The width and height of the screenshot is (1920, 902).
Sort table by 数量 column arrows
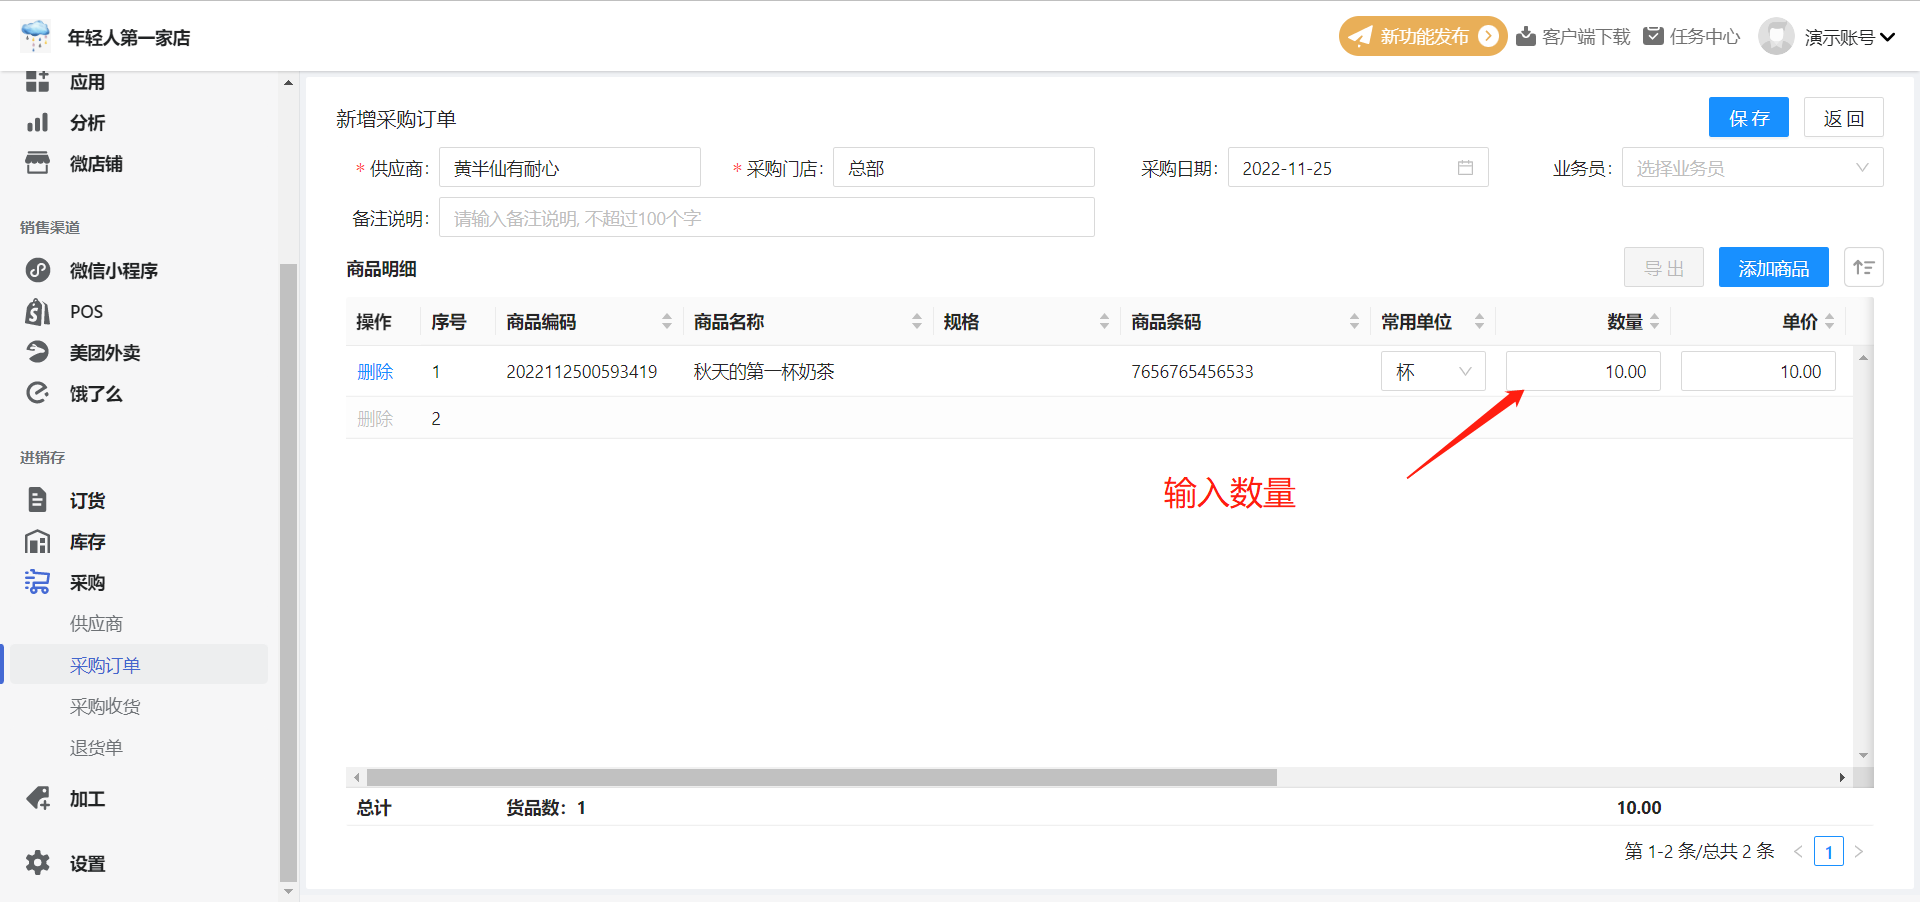[x=1654, y=321]
